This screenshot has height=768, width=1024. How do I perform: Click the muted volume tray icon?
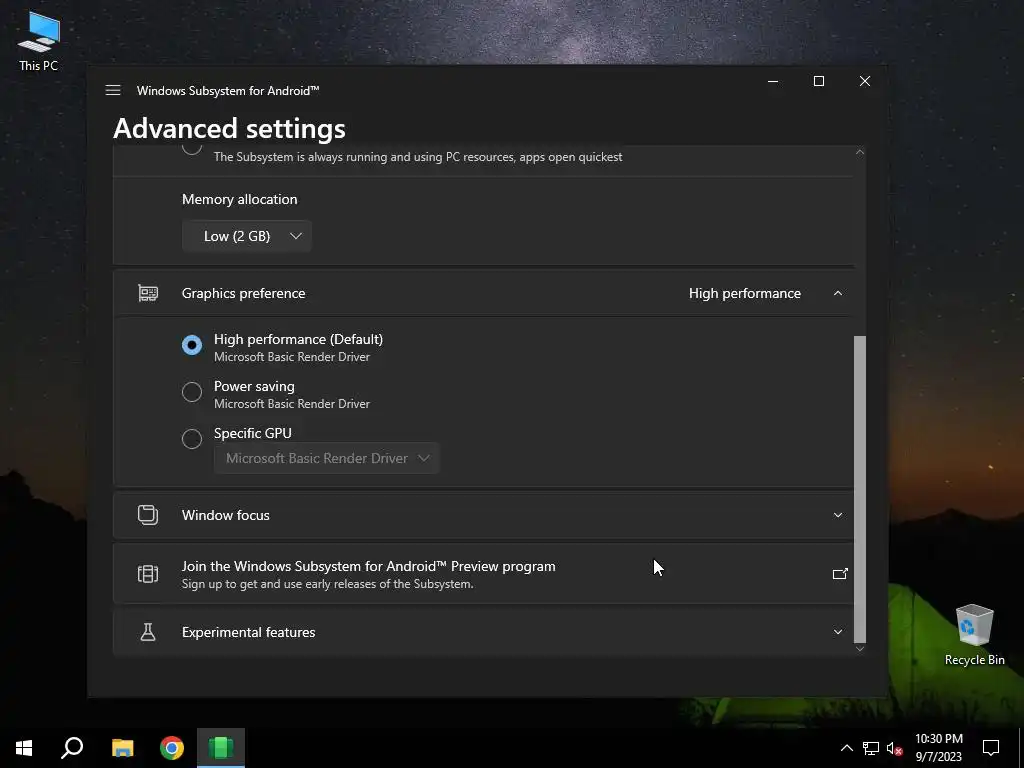click(894, 748)
